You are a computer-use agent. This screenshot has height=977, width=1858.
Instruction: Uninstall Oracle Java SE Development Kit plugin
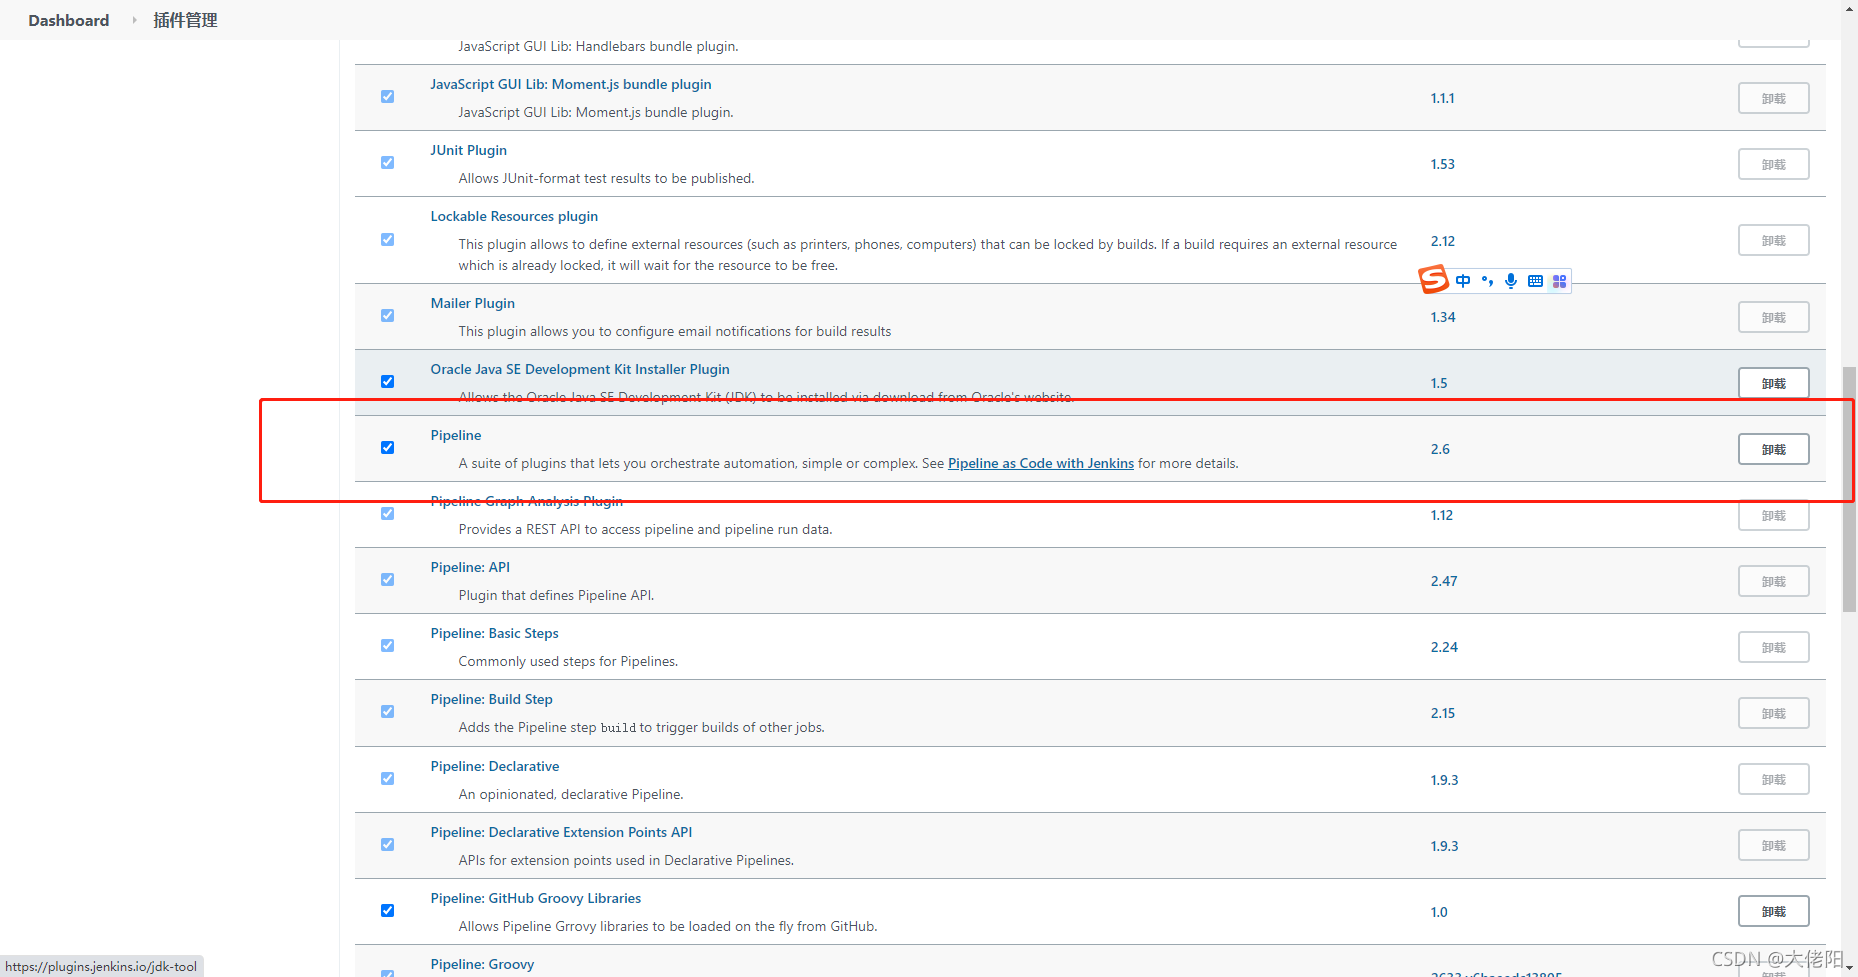(1774, 383)
